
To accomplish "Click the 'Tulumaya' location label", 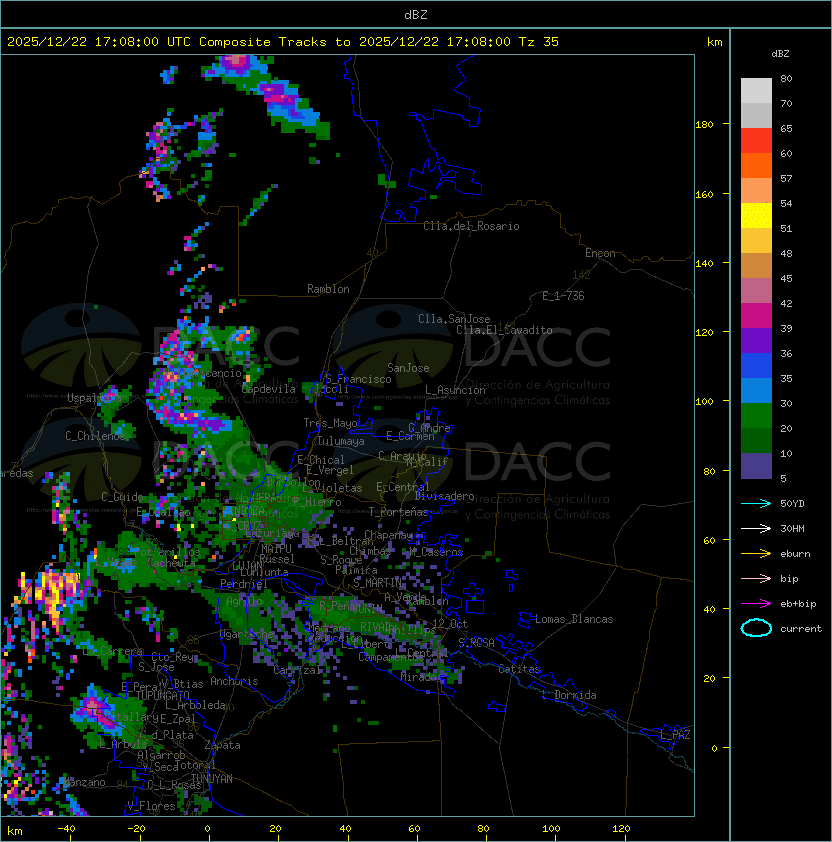I will pos(341,441).
